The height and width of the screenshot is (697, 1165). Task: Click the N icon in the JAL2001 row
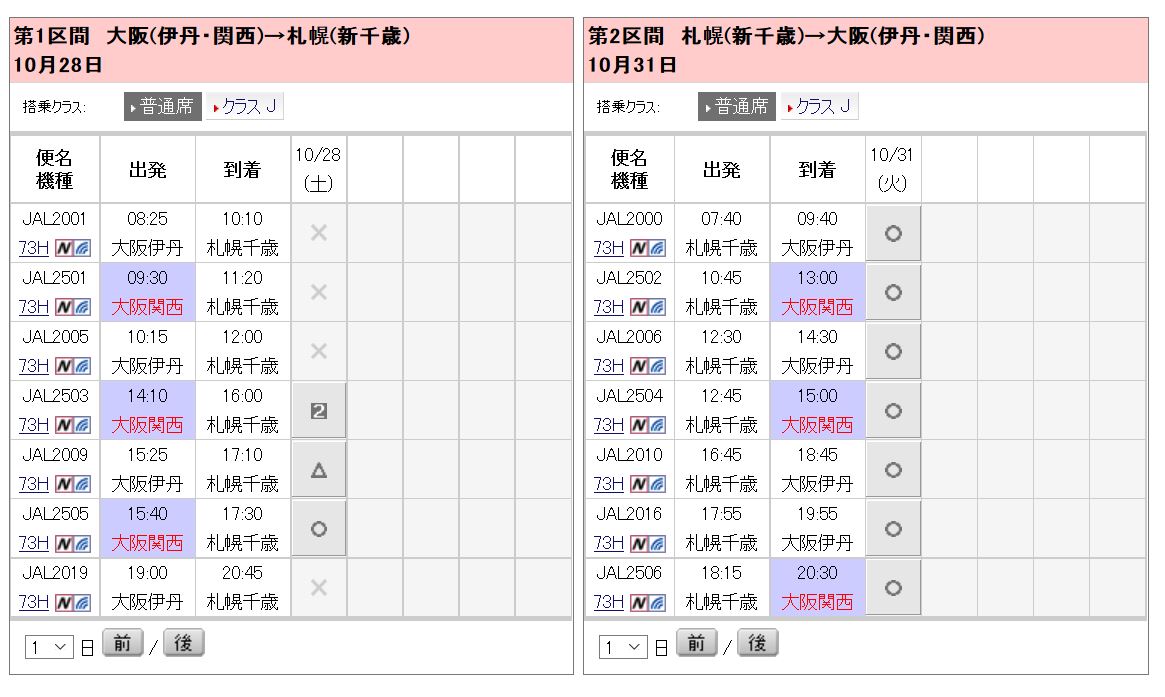[x=64, y=248]
